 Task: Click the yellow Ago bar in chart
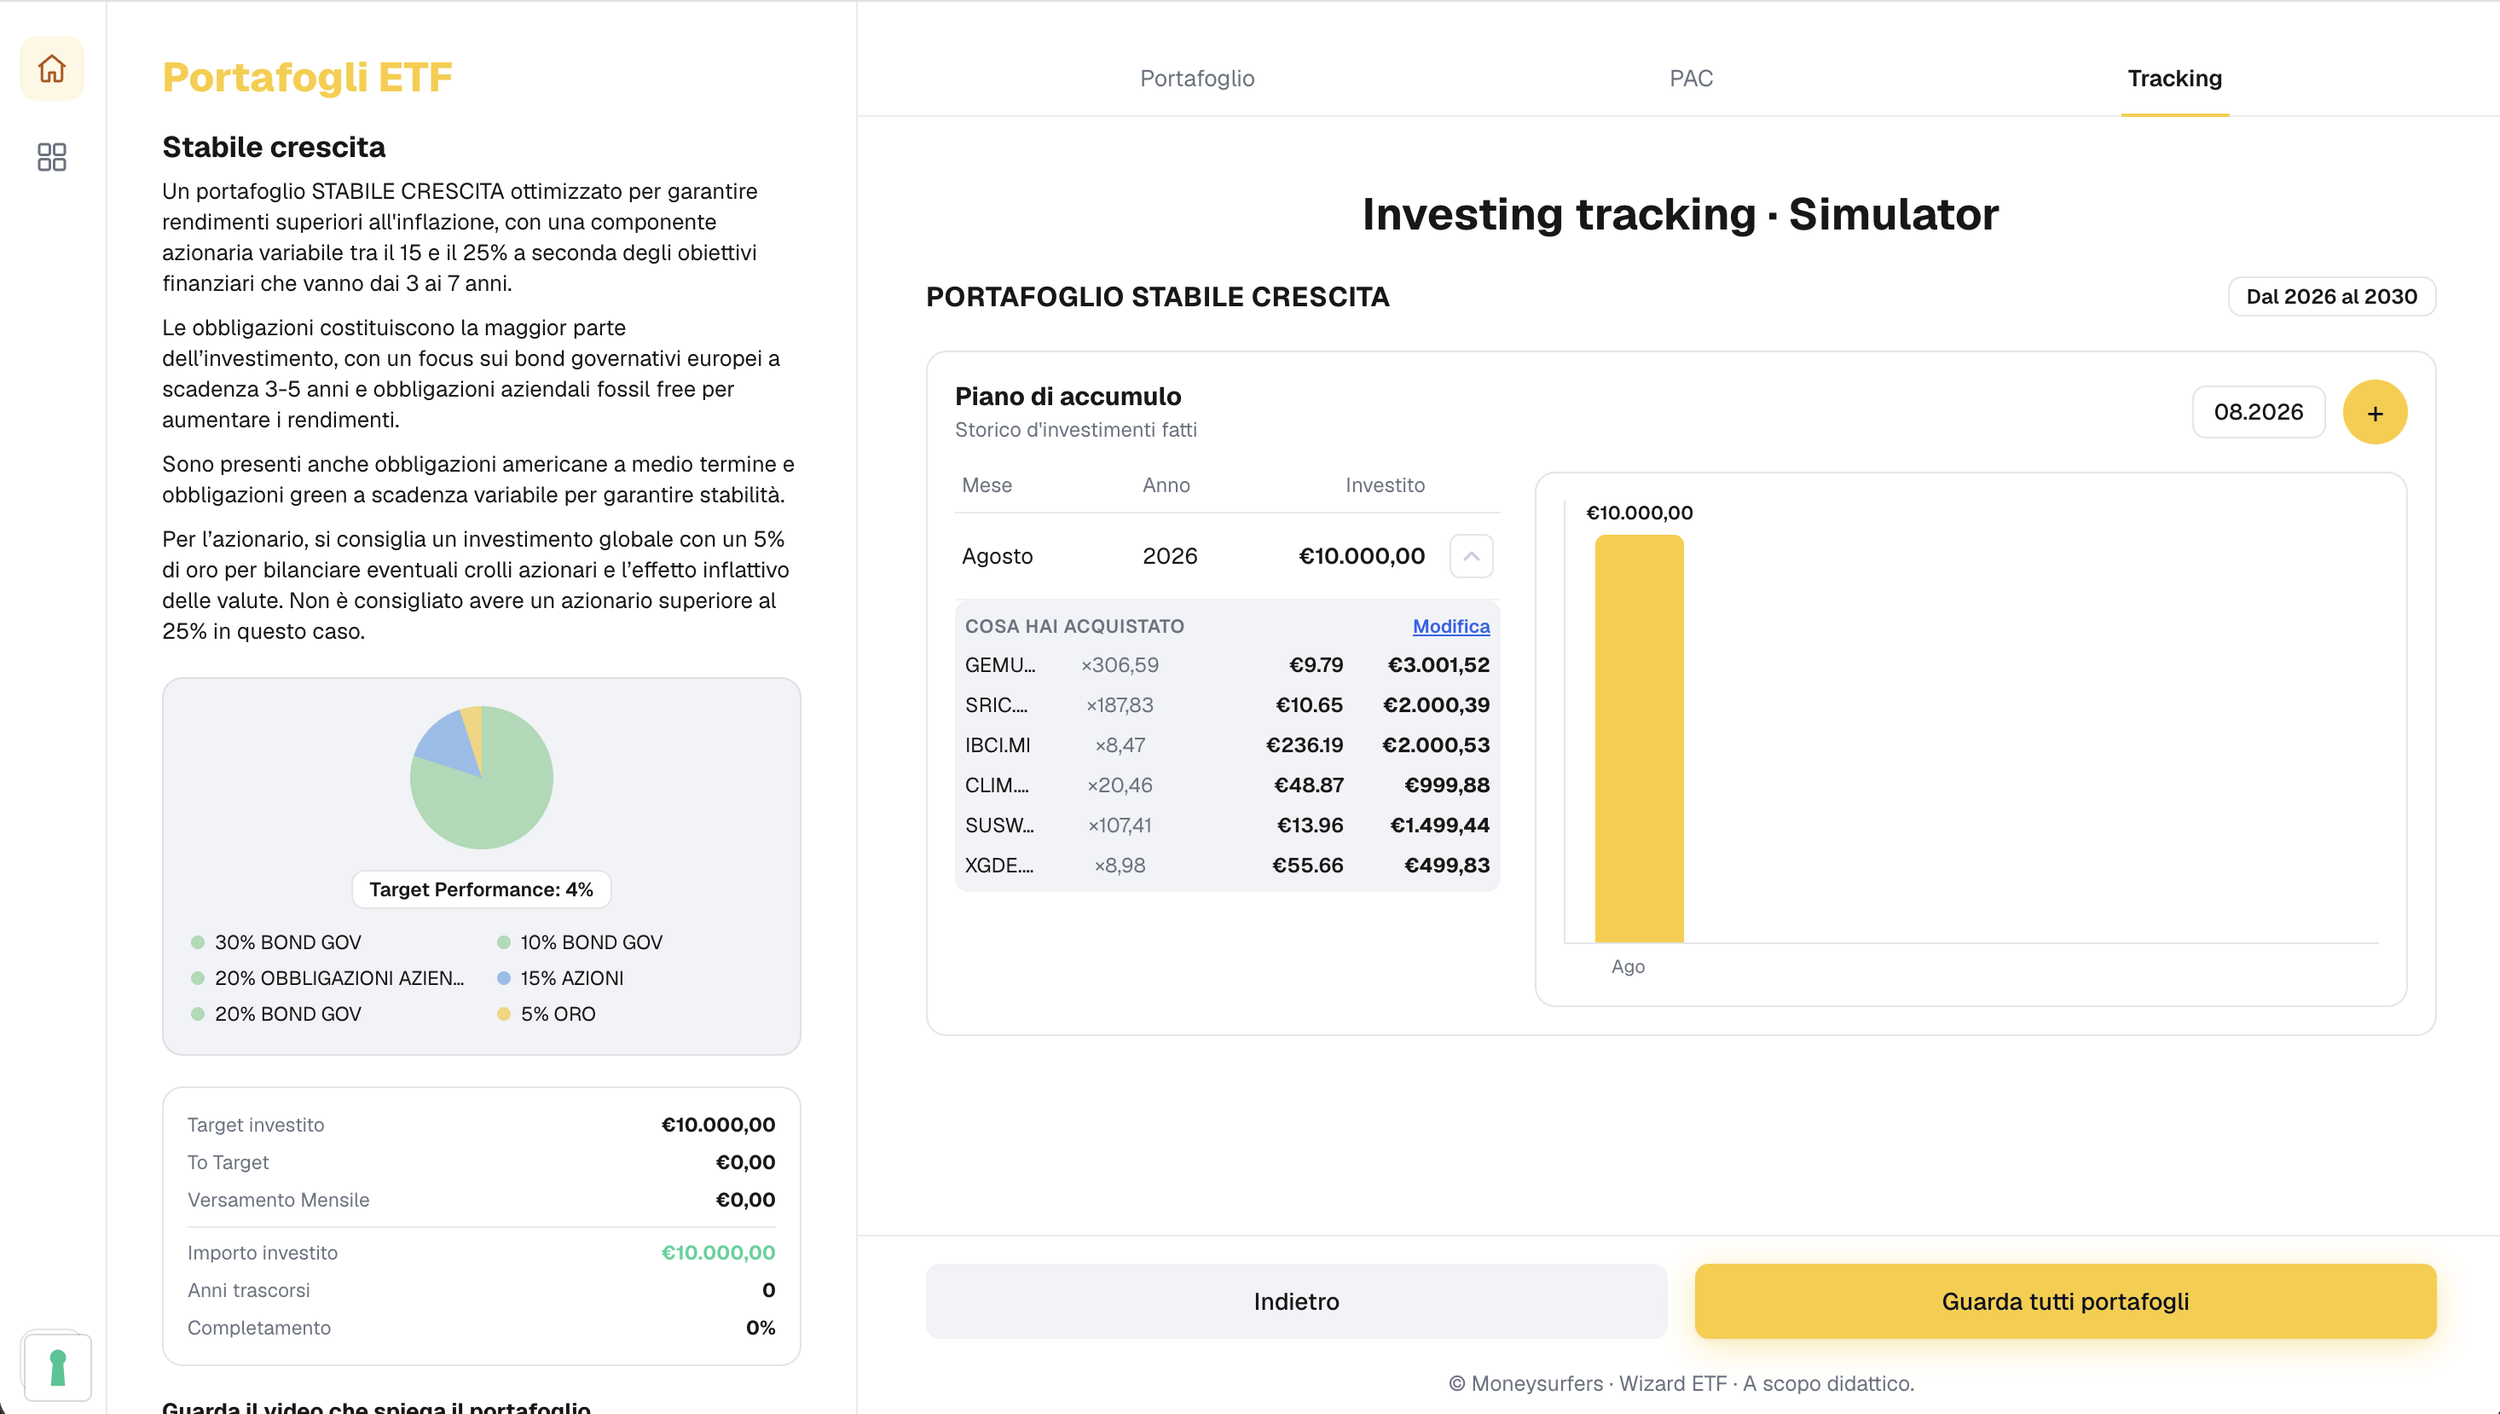tap(1639, 738)
